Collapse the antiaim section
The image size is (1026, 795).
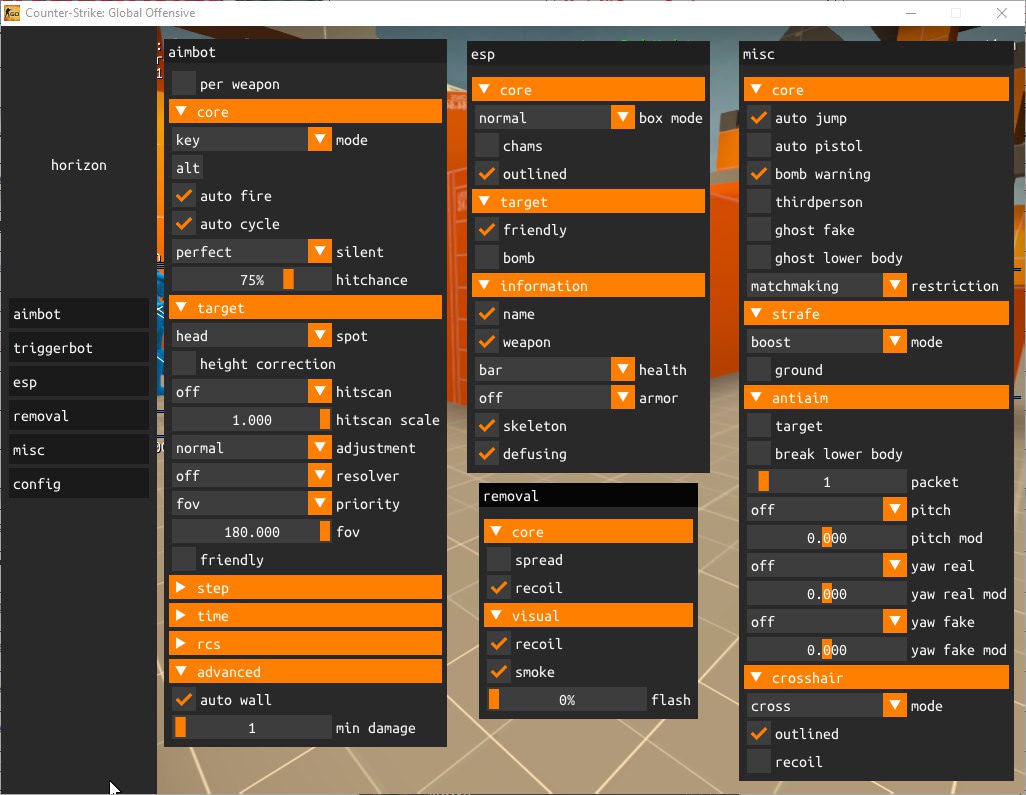876,398
